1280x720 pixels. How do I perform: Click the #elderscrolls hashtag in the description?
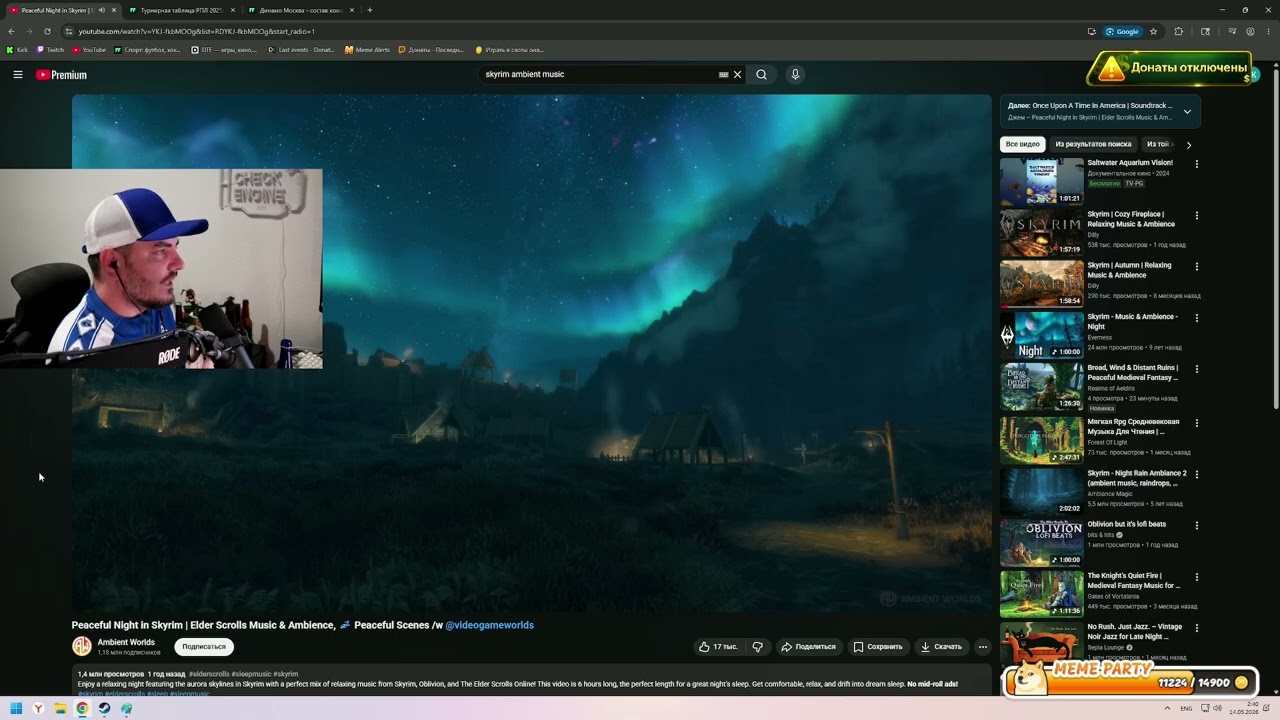point(209,674)
